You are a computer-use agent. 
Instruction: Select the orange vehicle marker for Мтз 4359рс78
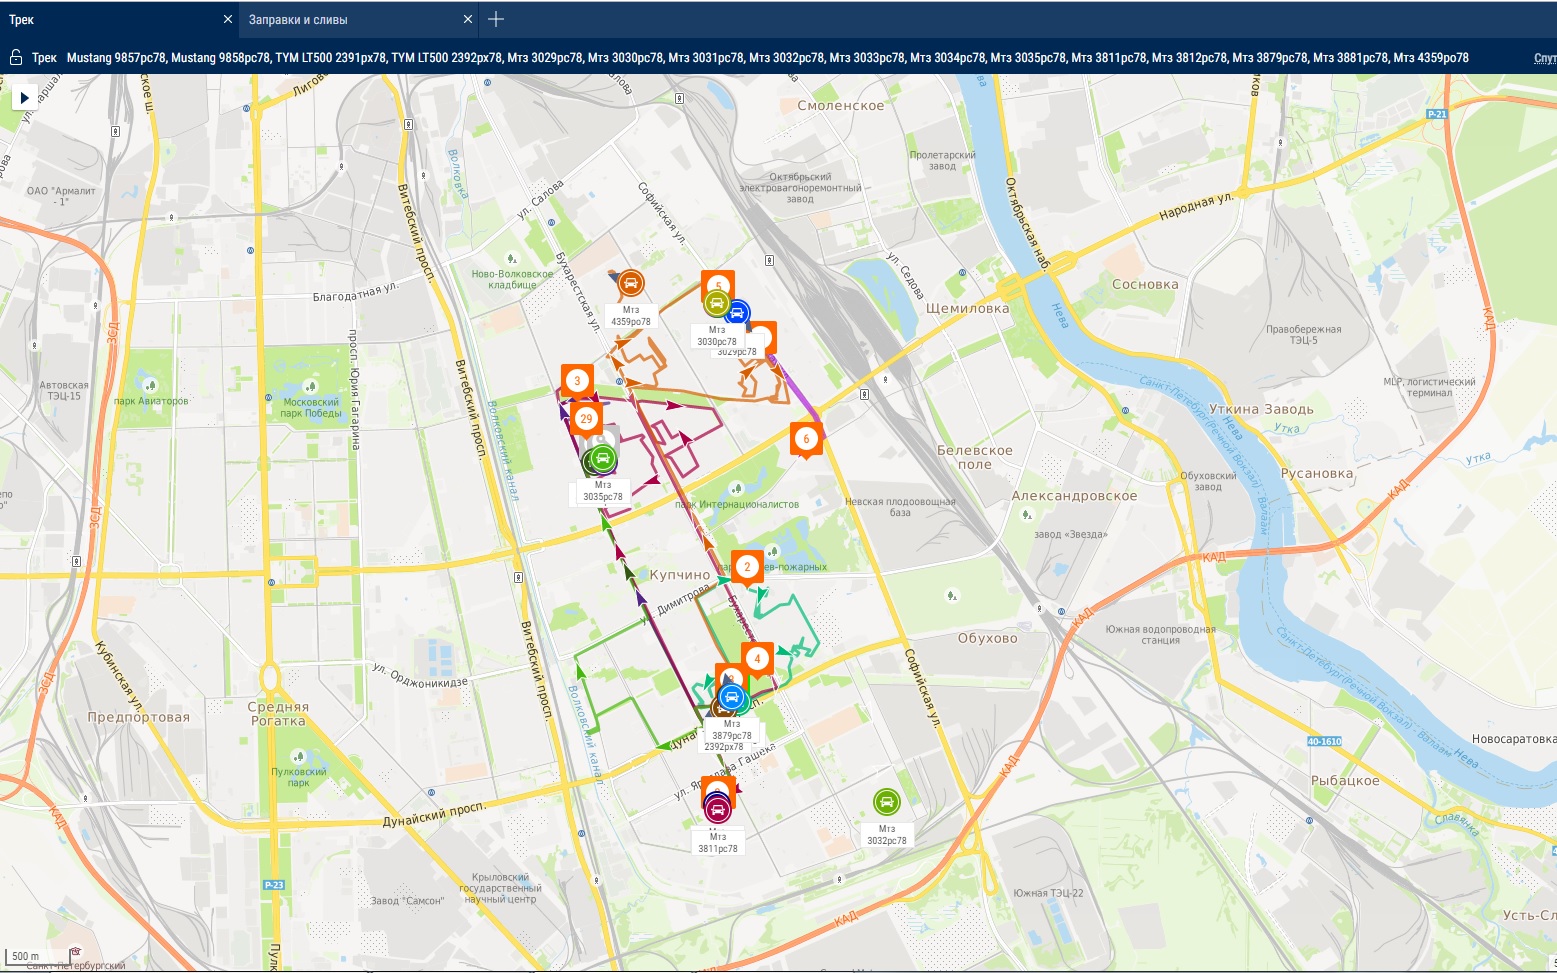click(631, 283)
